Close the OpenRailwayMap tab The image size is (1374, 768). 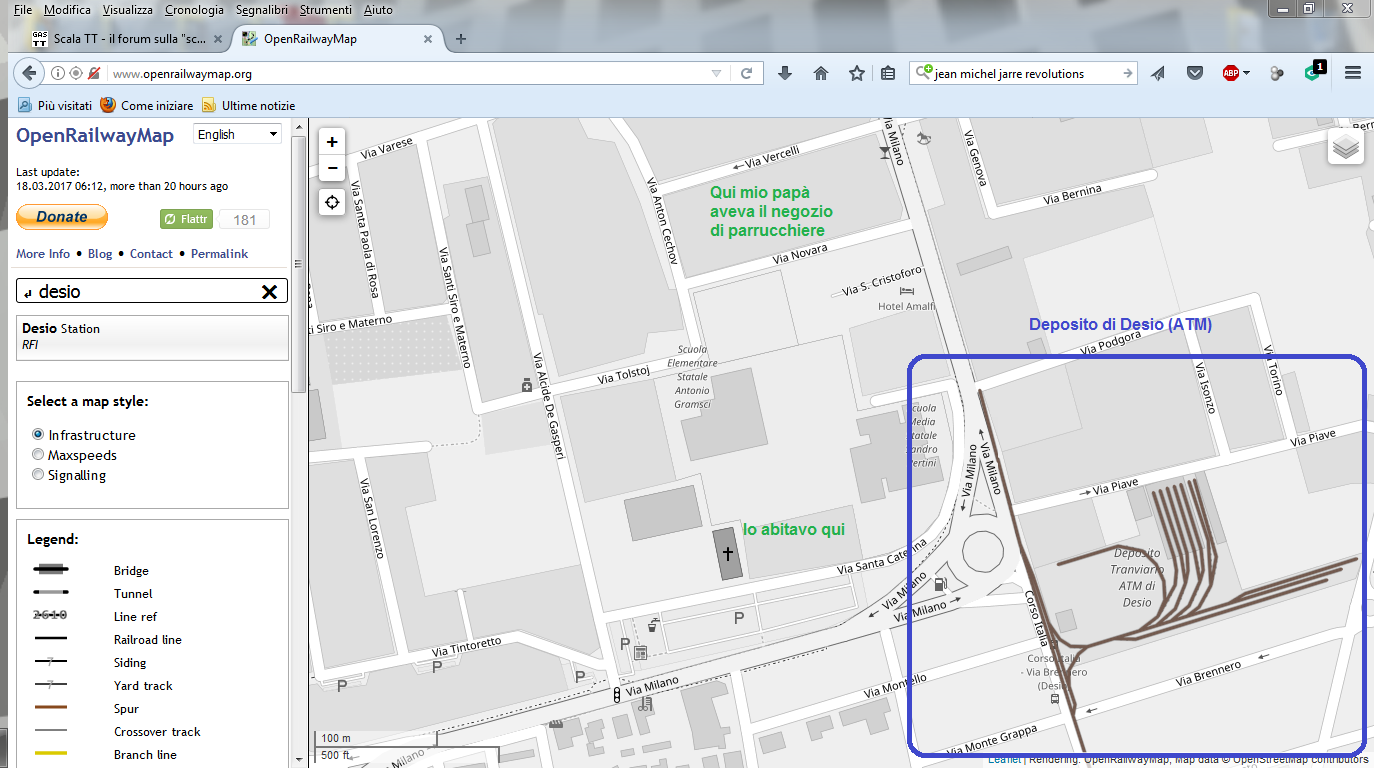pos(428,39)
